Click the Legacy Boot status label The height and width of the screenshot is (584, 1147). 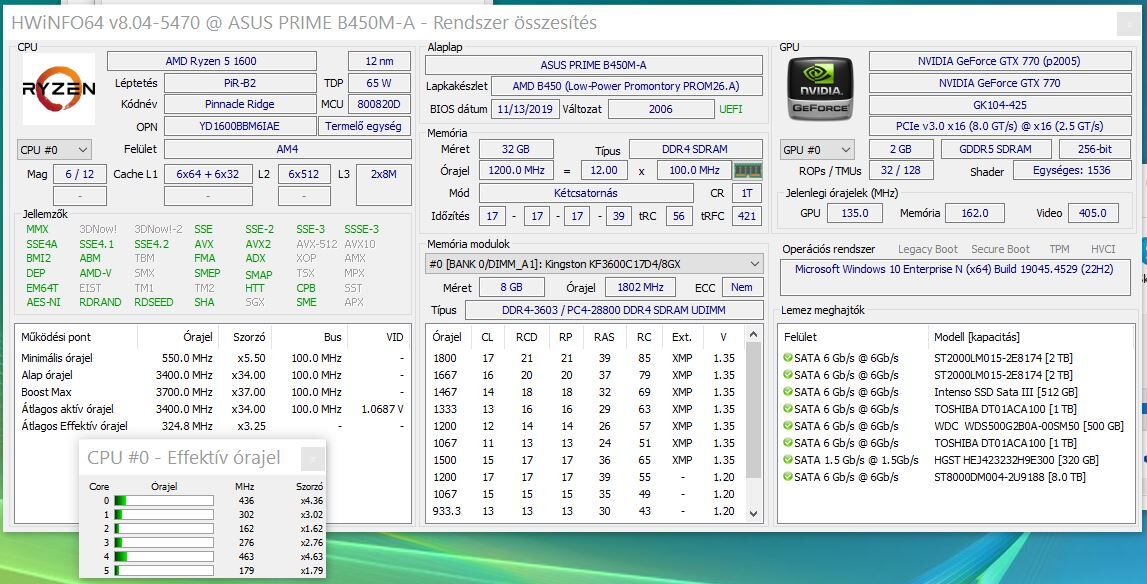pos(928,250)
